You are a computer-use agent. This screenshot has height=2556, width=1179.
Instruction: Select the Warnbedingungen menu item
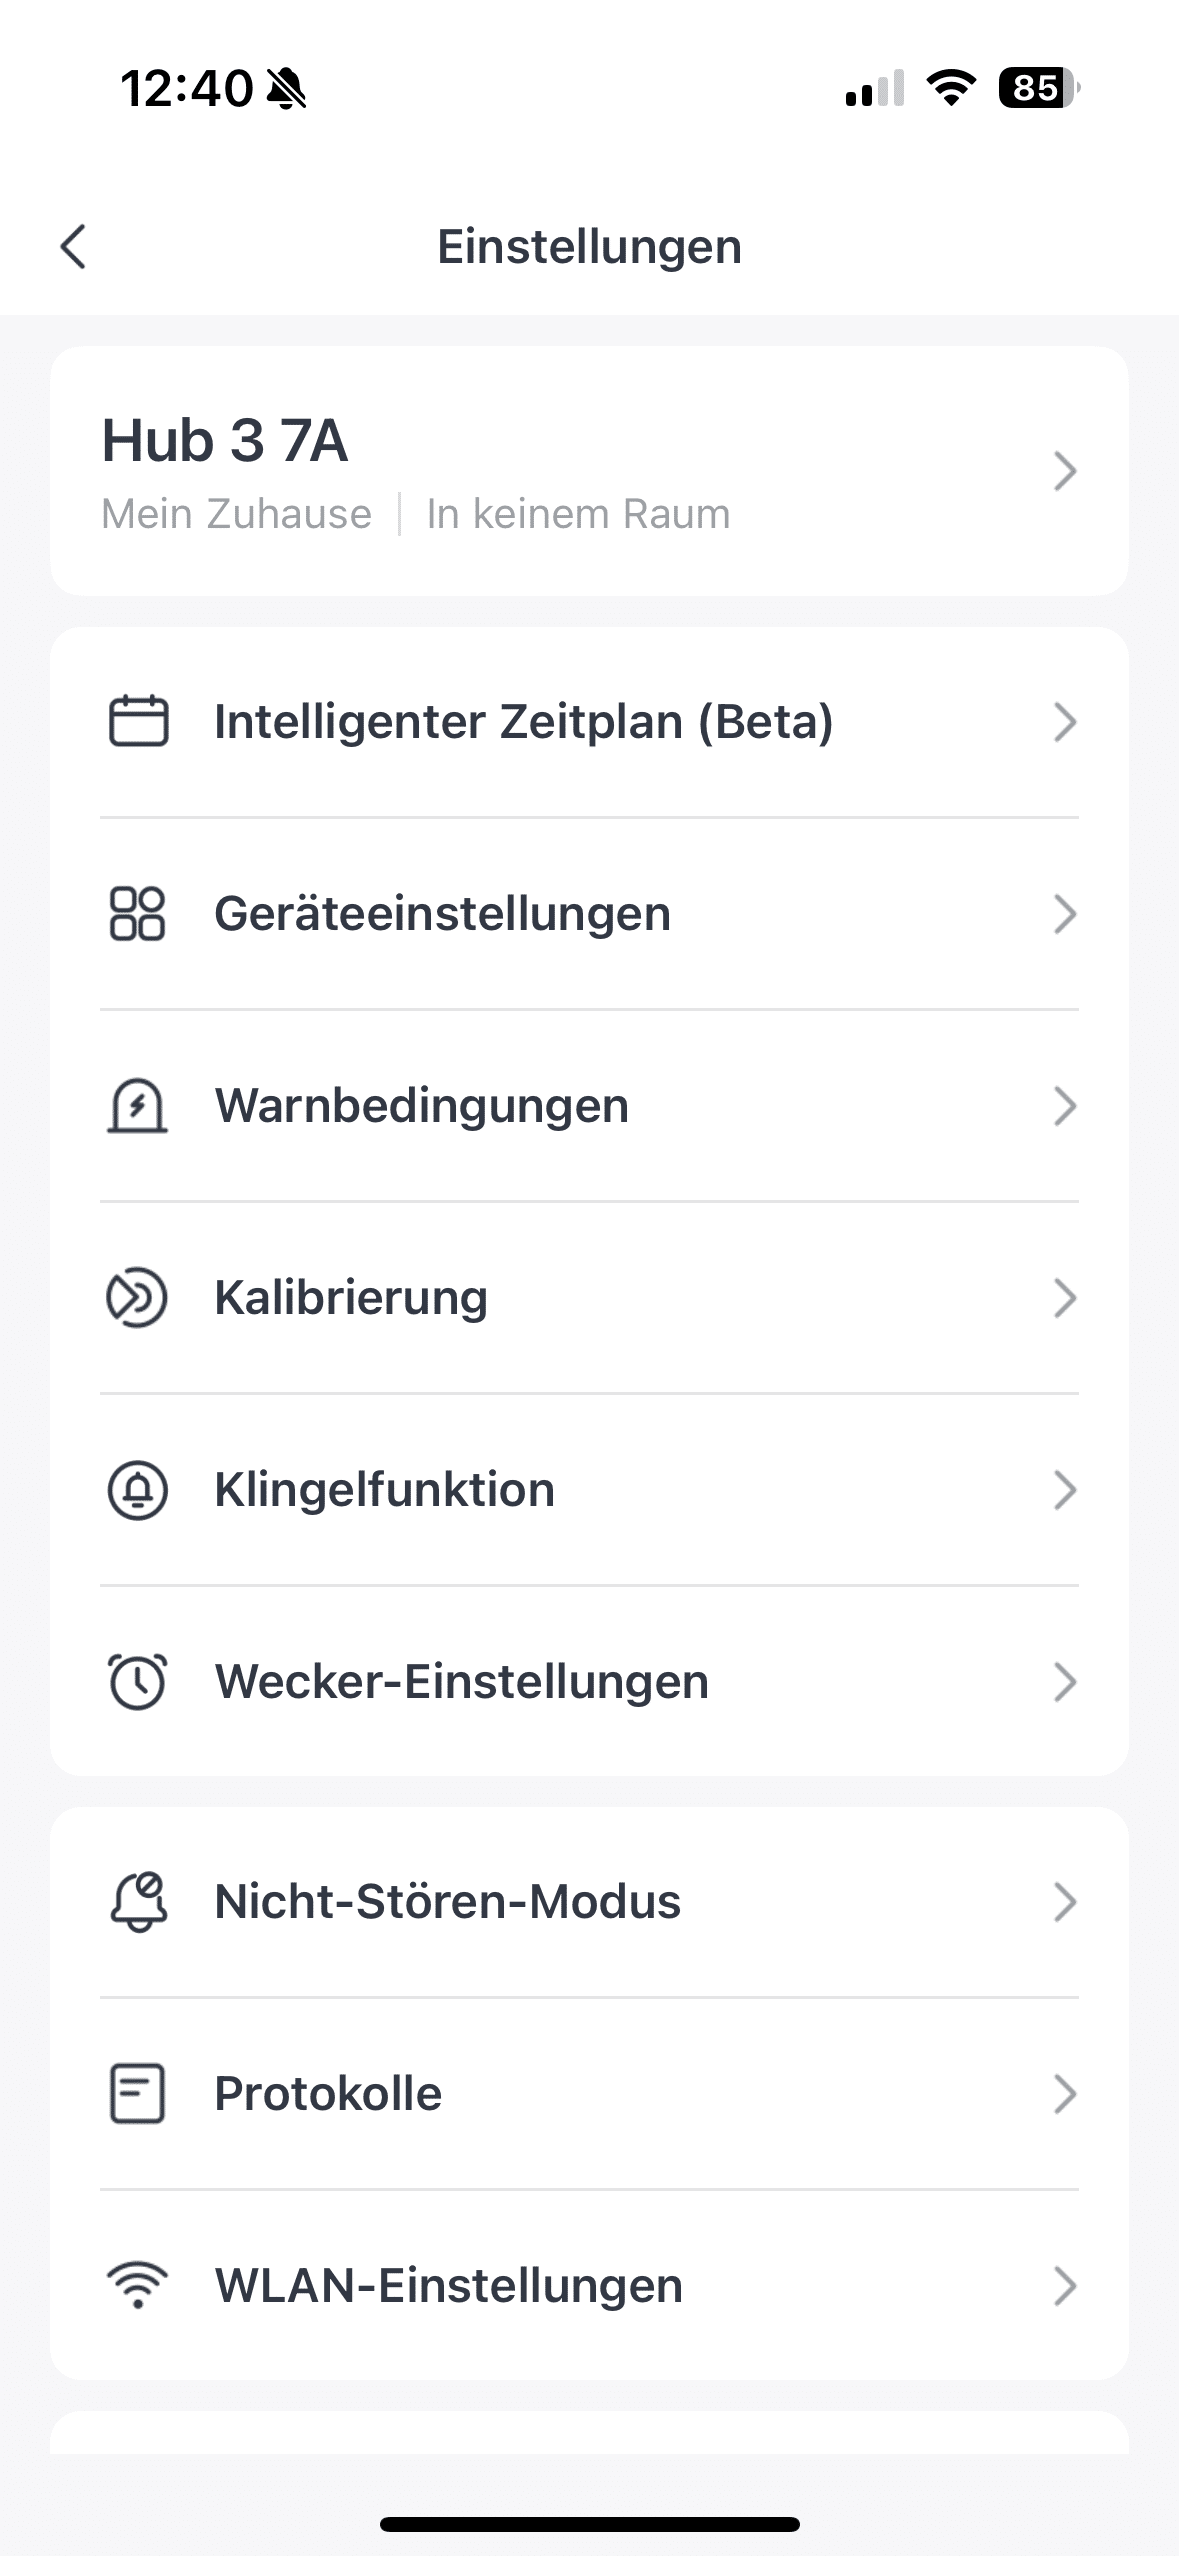click(x=421, y=1105)
